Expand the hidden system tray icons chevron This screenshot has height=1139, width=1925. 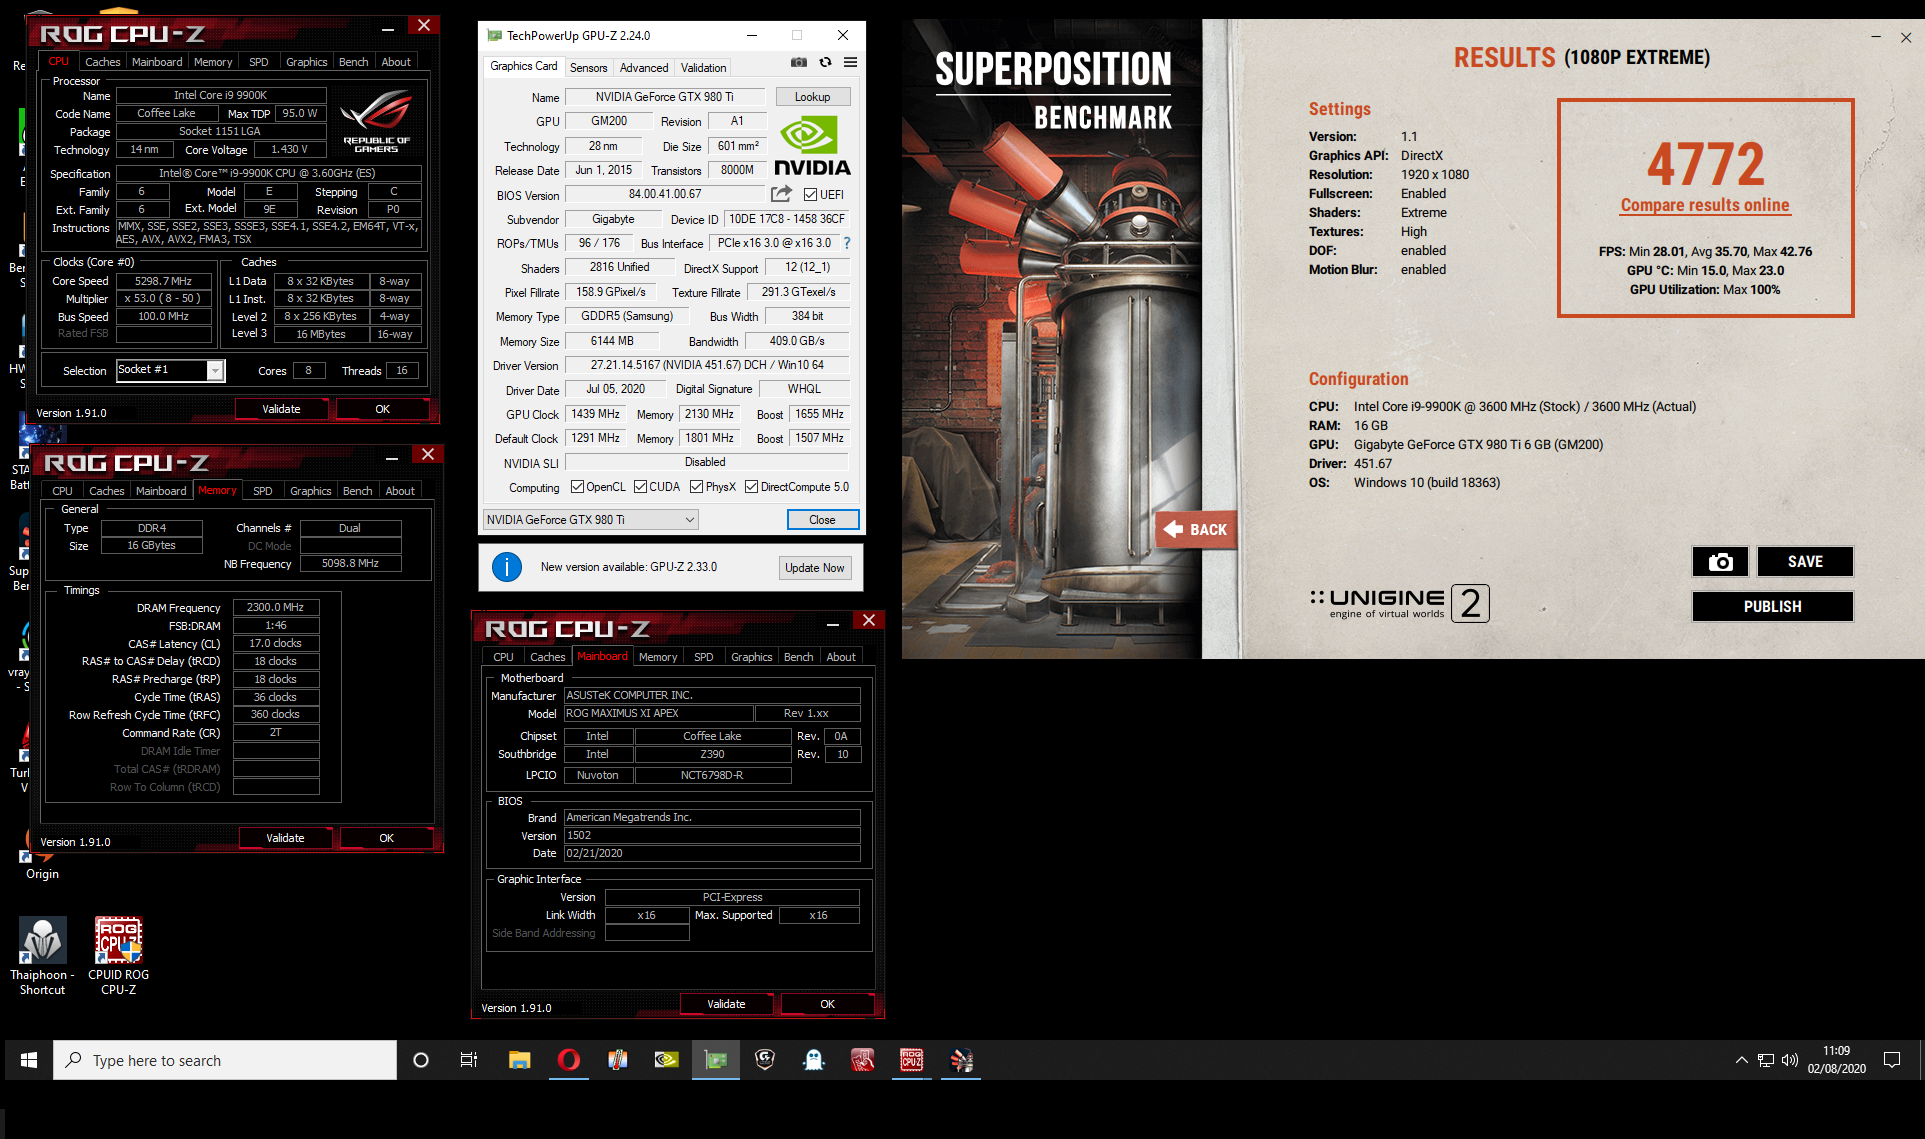(x=1741, y=1060)
